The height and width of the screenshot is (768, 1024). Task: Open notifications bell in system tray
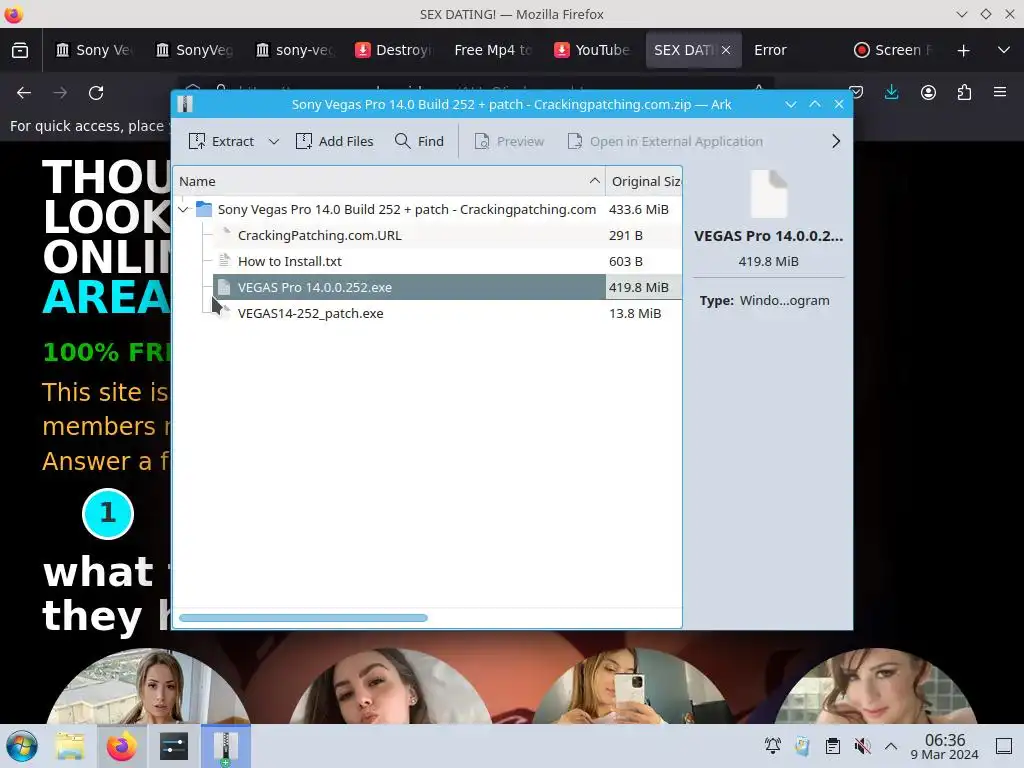coord(773,746)
